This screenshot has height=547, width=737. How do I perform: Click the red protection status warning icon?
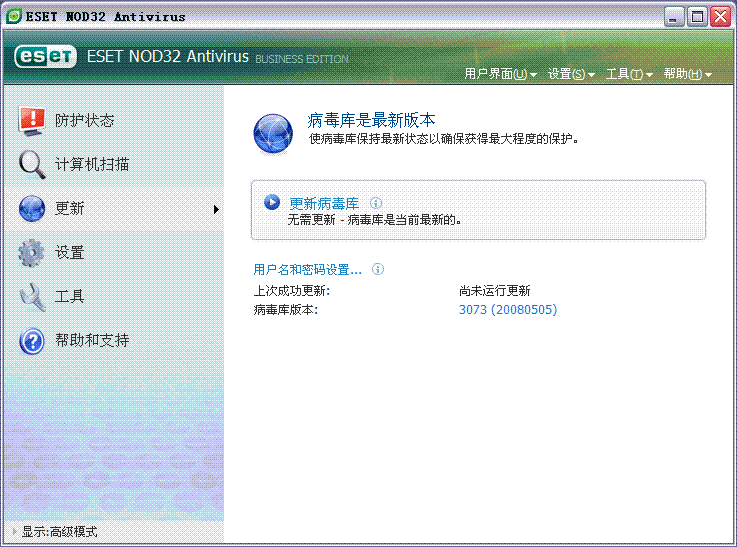tap(32, 121)
